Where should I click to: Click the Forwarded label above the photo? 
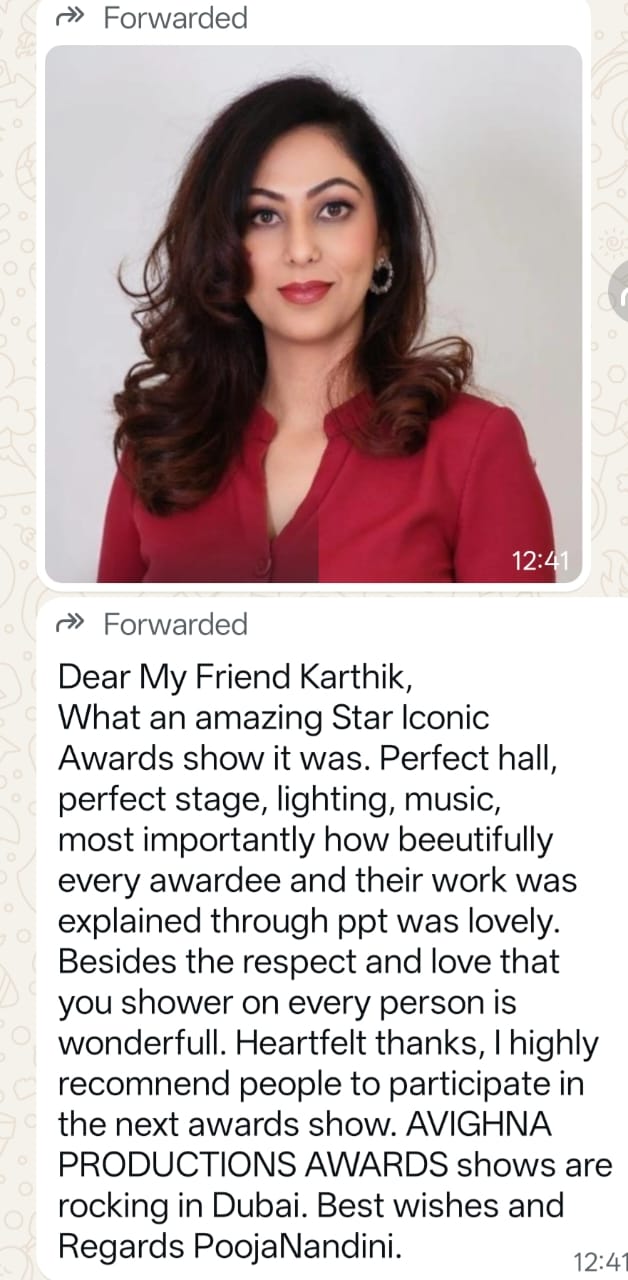[x=175, y=18]
